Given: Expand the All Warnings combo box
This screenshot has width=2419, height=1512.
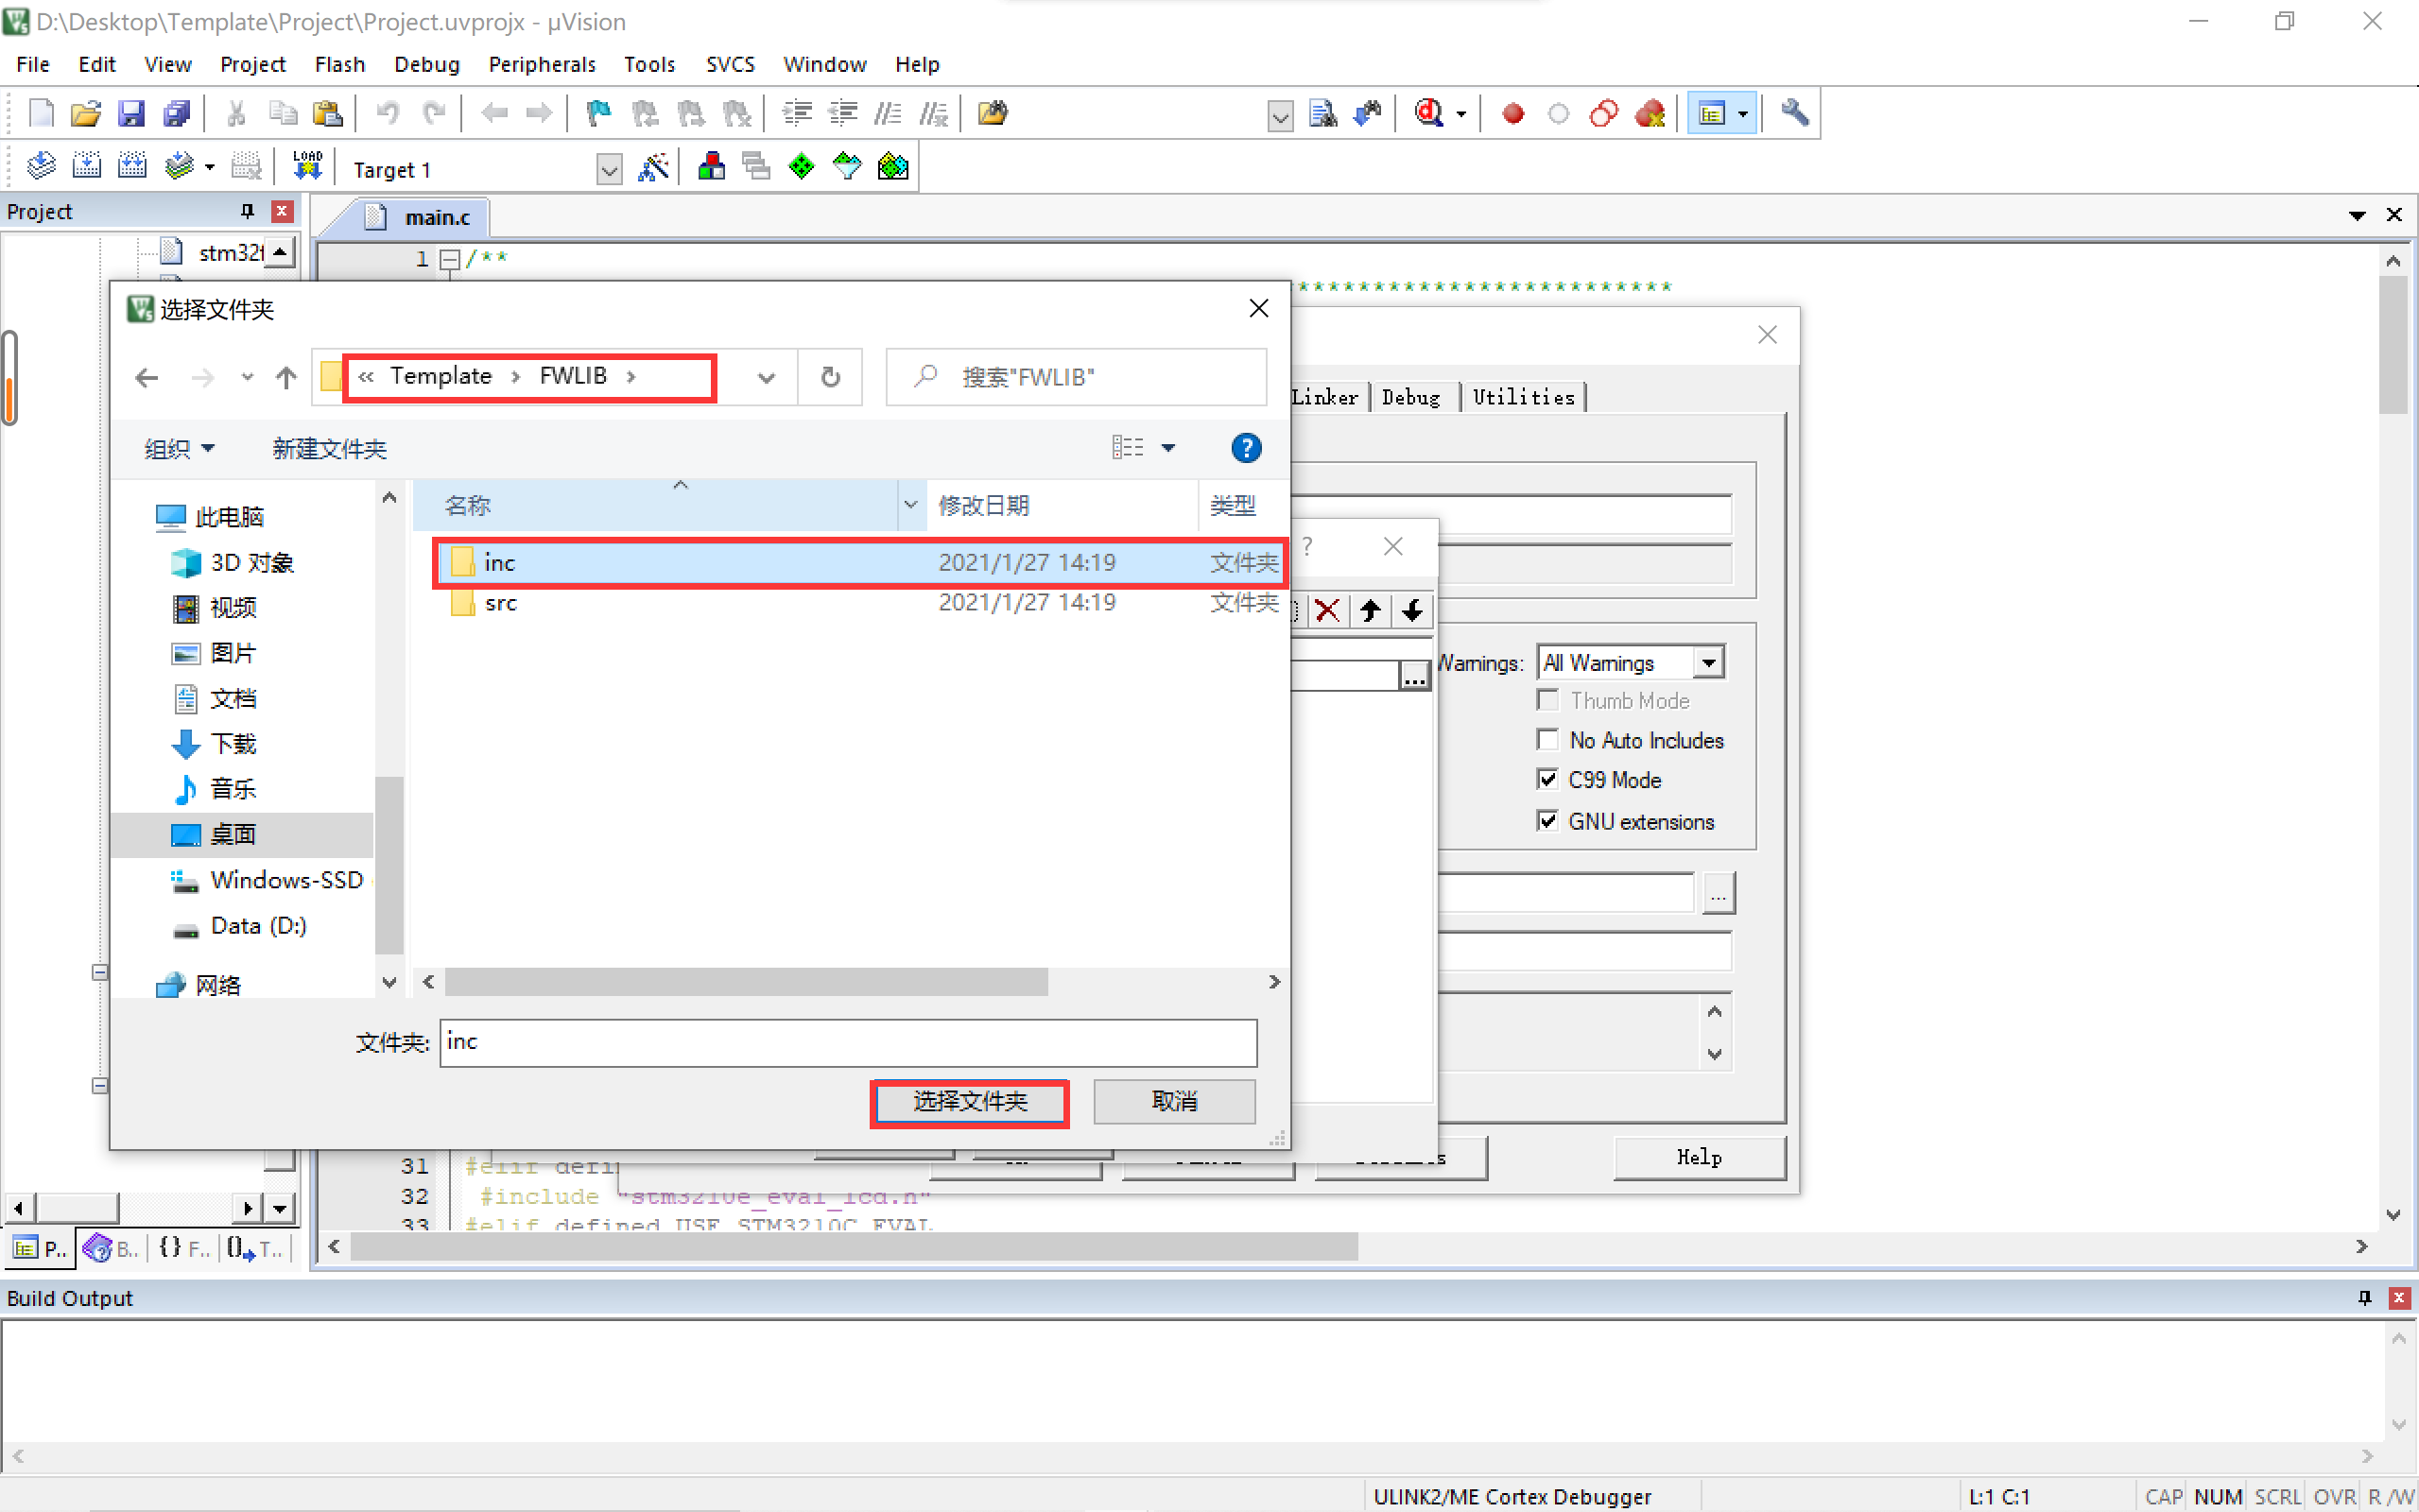Looking at the screenshot, I should (1708, 662).
